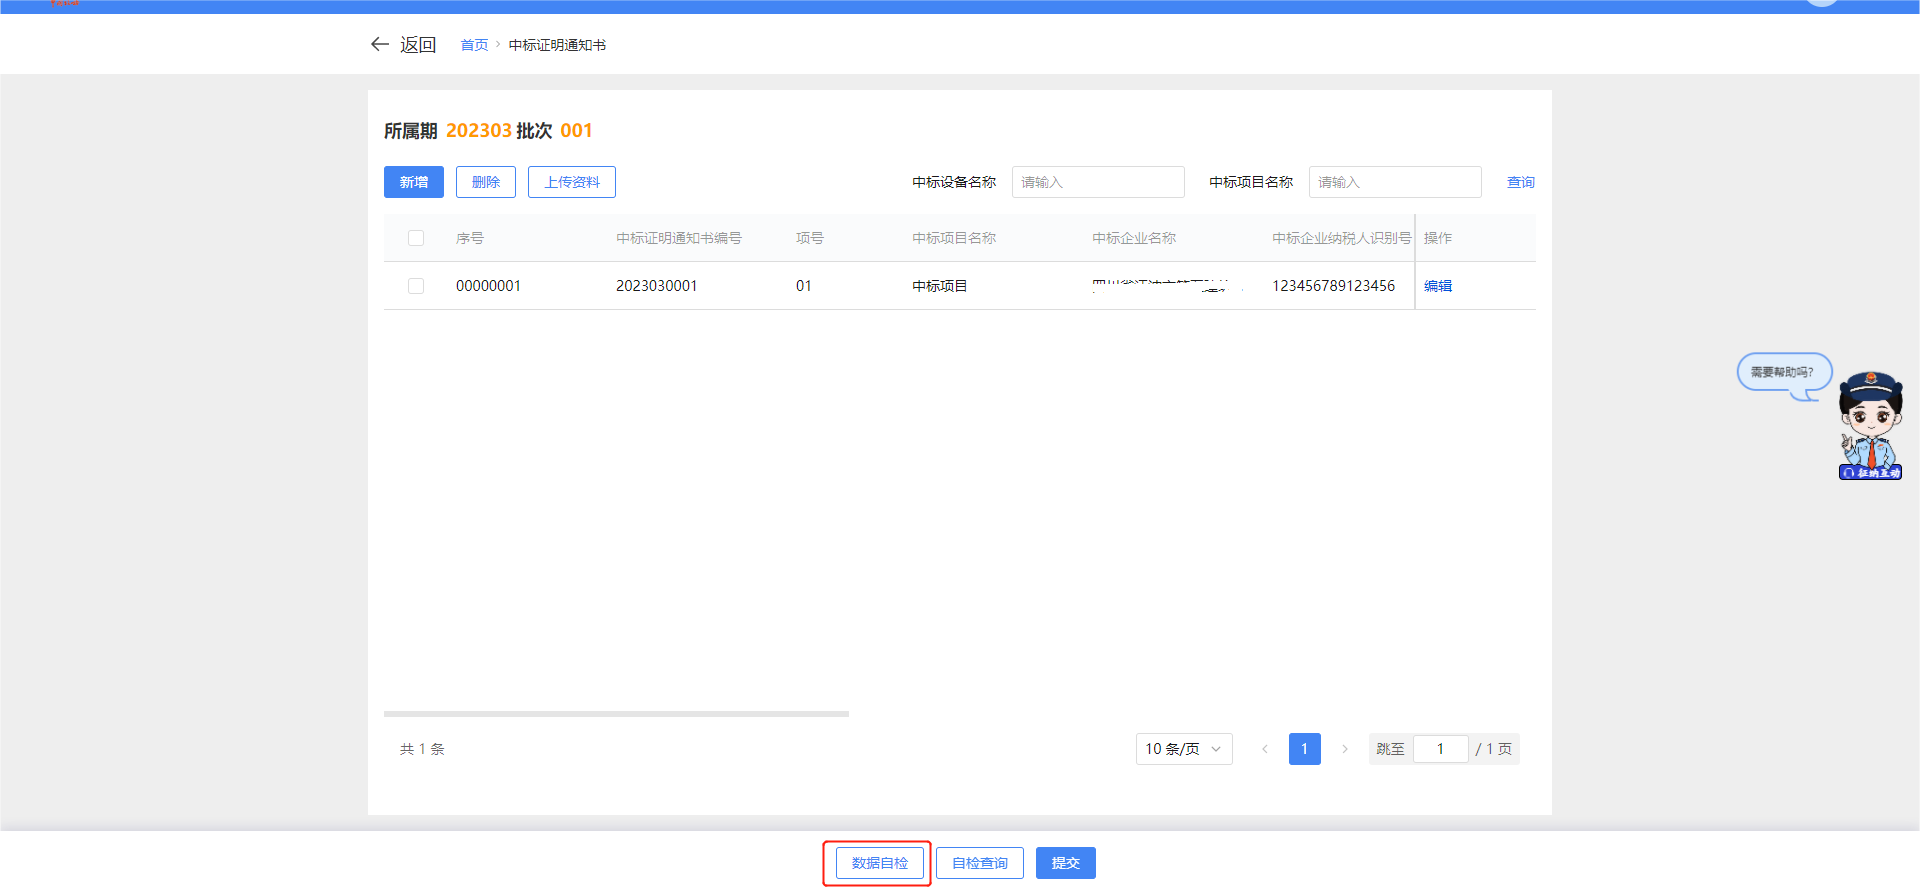Click the horizontal table scrollbar

616,714
